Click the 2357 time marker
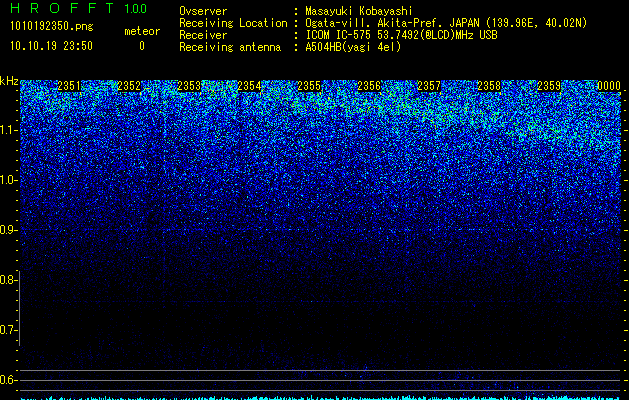This screenshot has width=629, height=400. click(x=429, y=86)
